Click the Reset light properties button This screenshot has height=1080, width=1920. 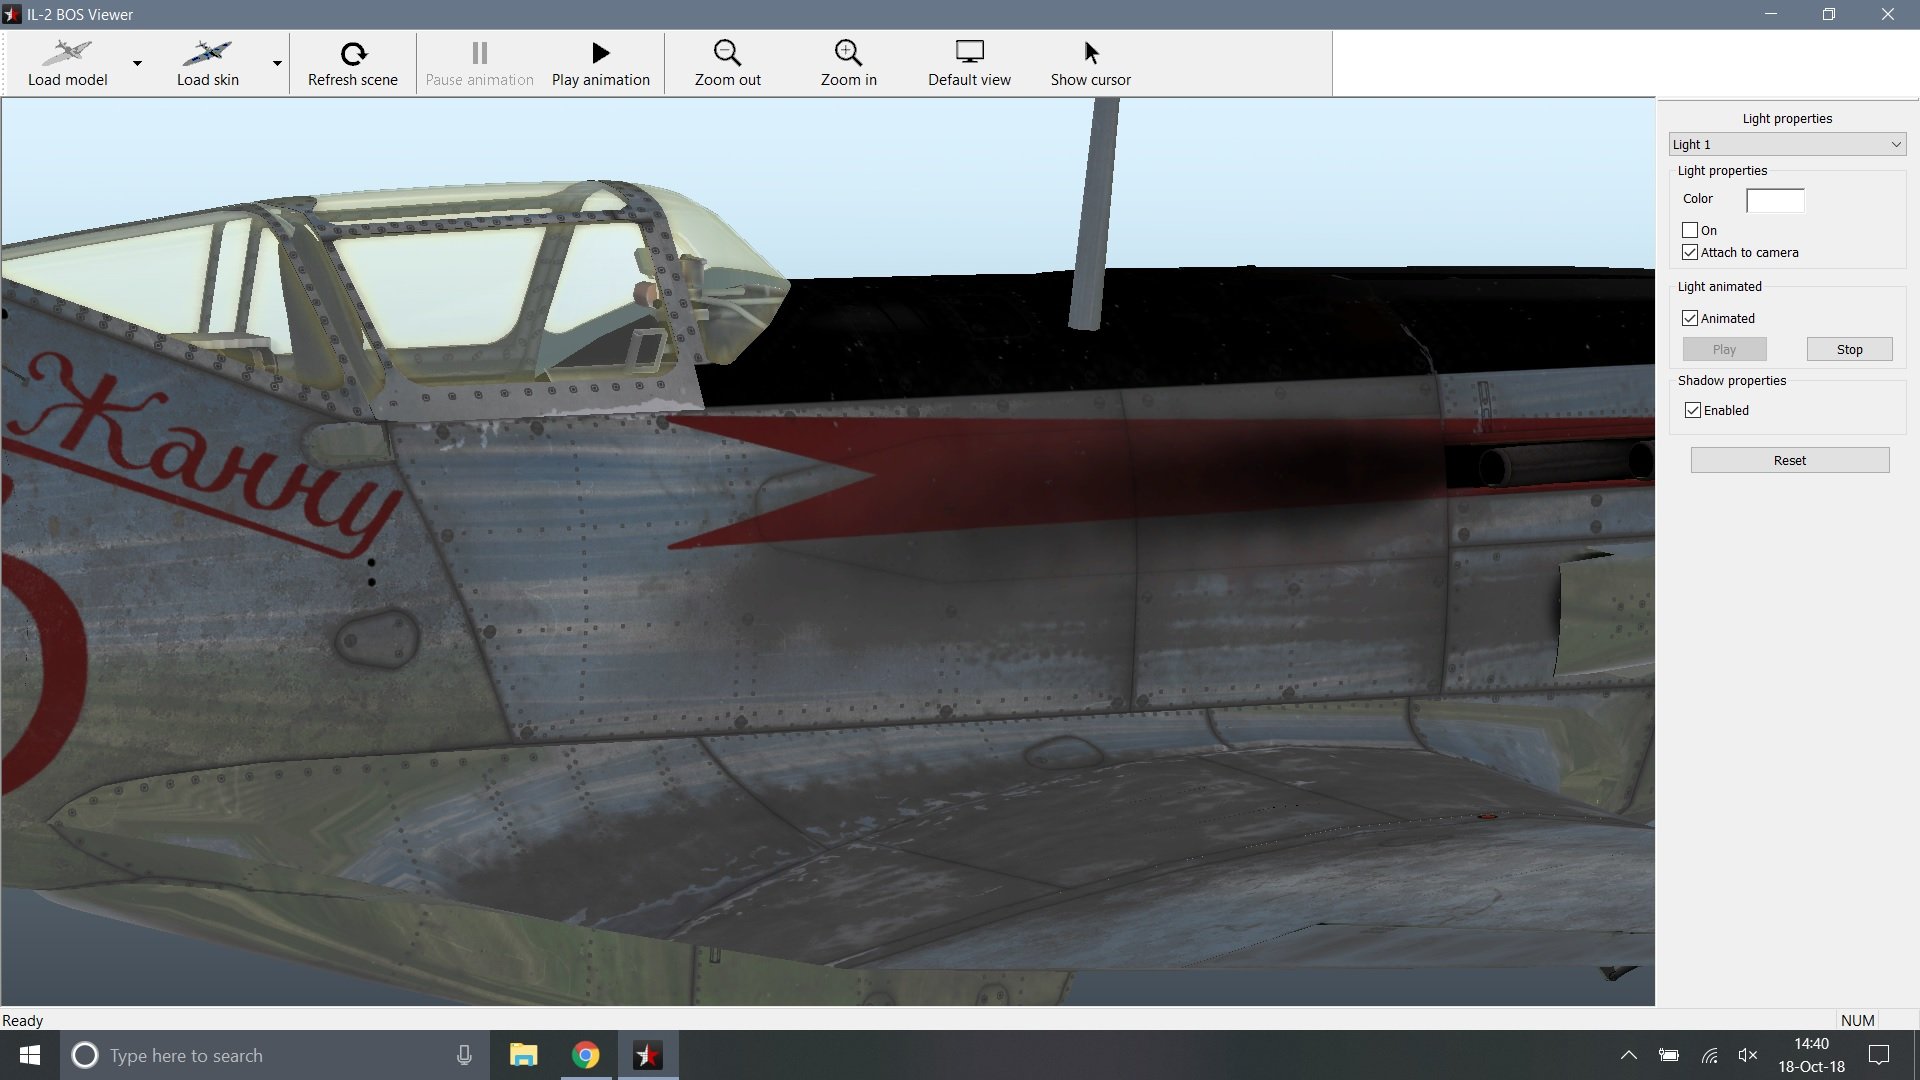[x=1789, y=460]
